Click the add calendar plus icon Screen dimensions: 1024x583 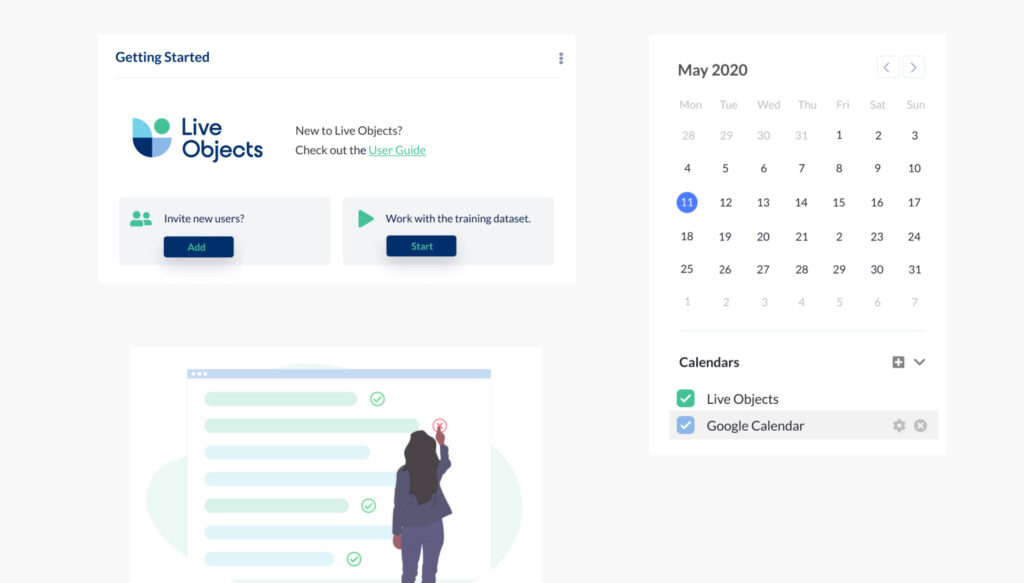coord(898,362)
